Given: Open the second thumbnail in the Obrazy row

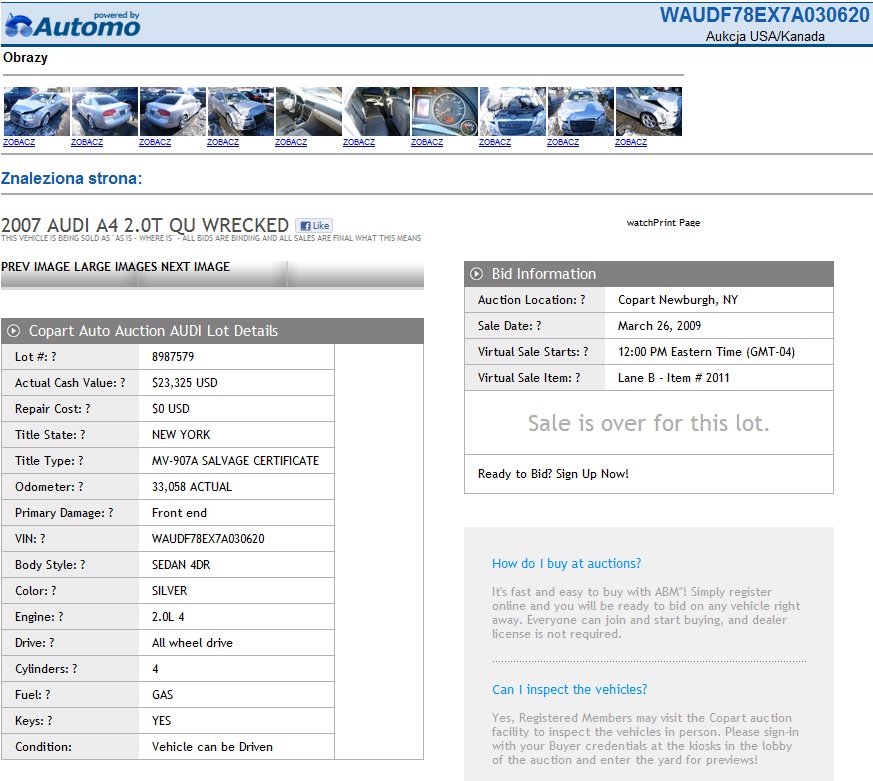Looking at the screenshot, I should click(x=105, y=111).
